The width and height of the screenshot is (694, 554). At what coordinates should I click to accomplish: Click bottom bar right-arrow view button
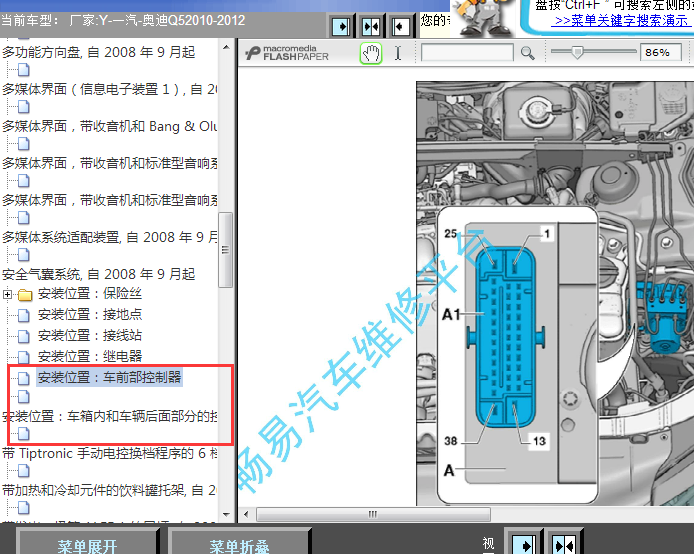(524, 543)
